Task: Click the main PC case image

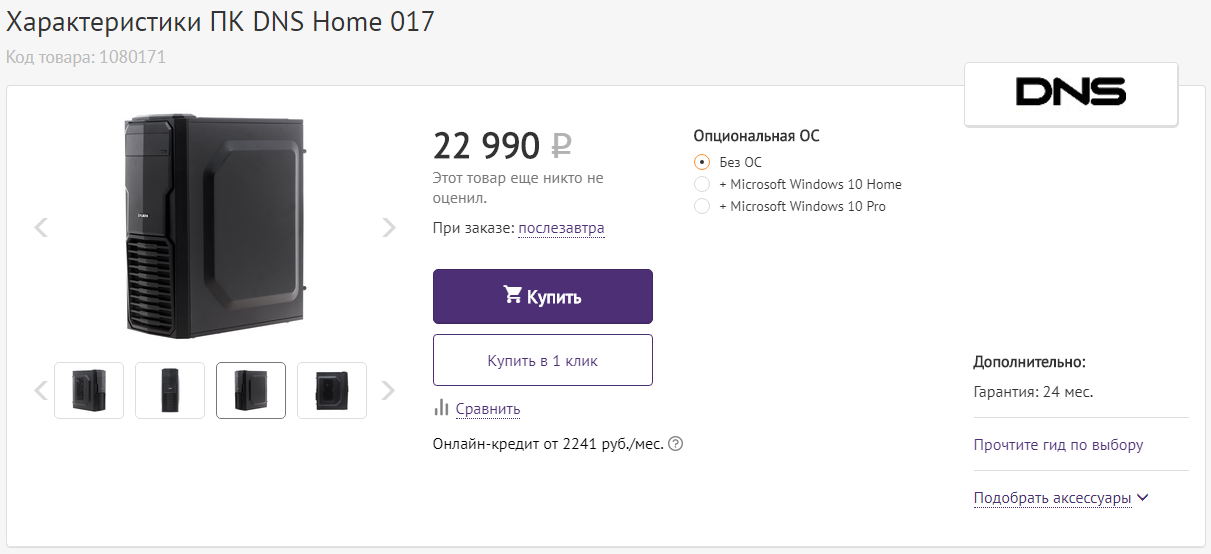Action: pyautogui.click(x=214, y=227)
